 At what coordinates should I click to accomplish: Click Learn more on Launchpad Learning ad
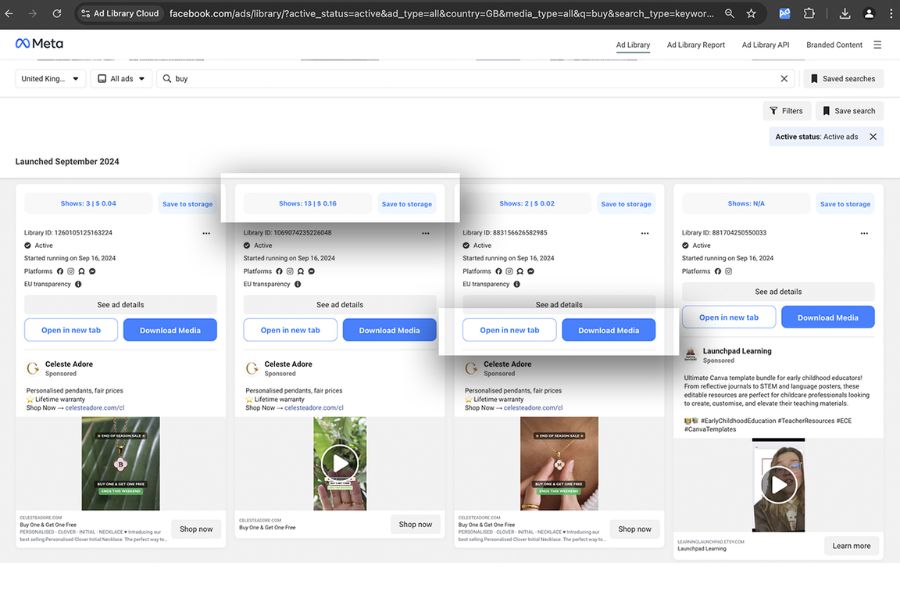[851, 545]
